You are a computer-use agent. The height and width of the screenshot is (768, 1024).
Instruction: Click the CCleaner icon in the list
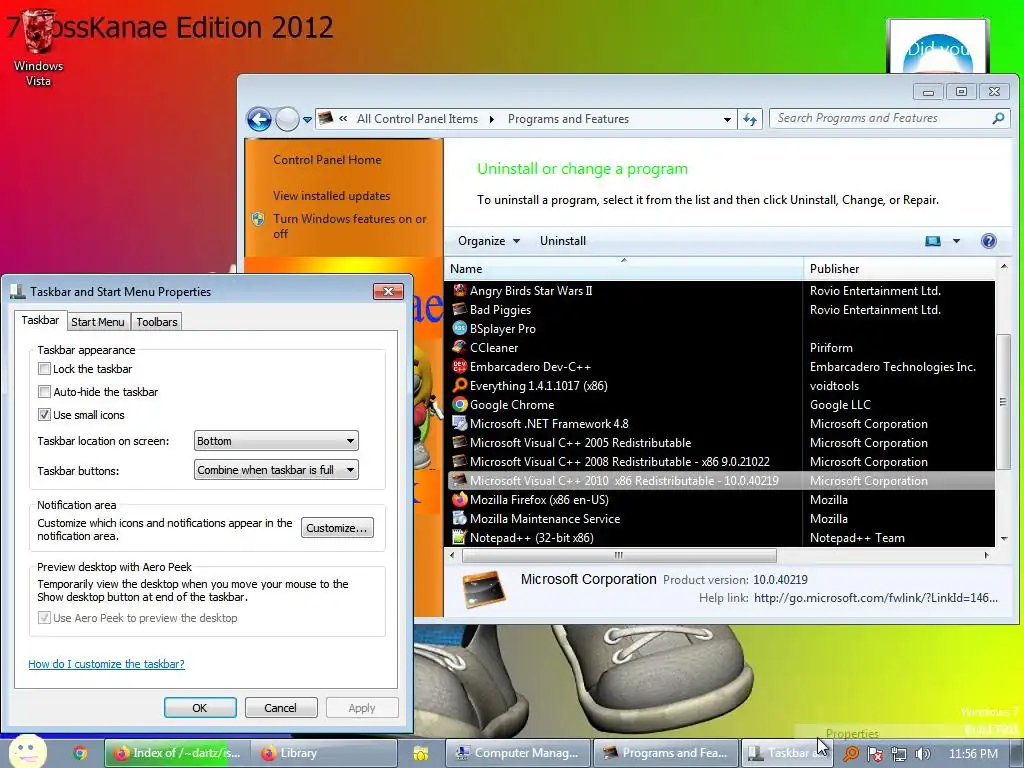[460, 347]
